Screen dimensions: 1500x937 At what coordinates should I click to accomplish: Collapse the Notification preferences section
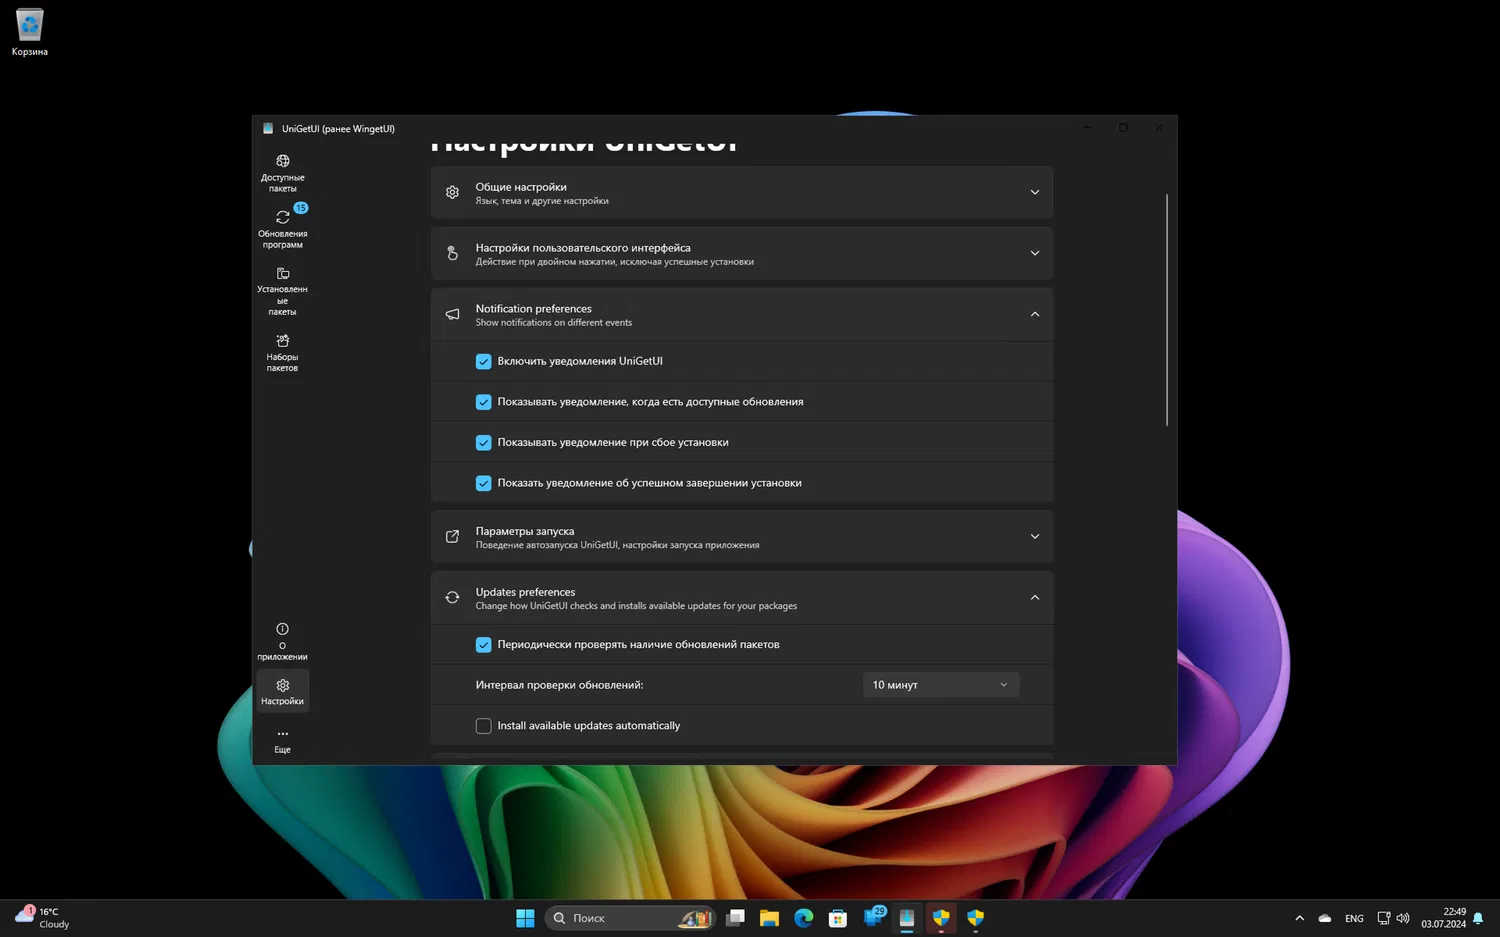tap(742, 314)
